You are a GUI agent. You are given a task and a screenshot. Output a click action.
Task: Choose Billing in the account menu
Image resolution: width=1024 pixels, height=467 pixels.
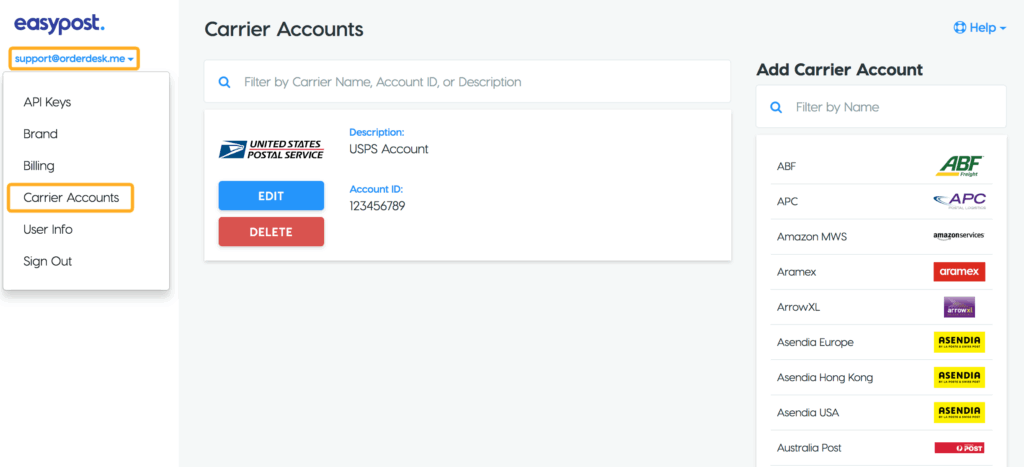(39, 166)
